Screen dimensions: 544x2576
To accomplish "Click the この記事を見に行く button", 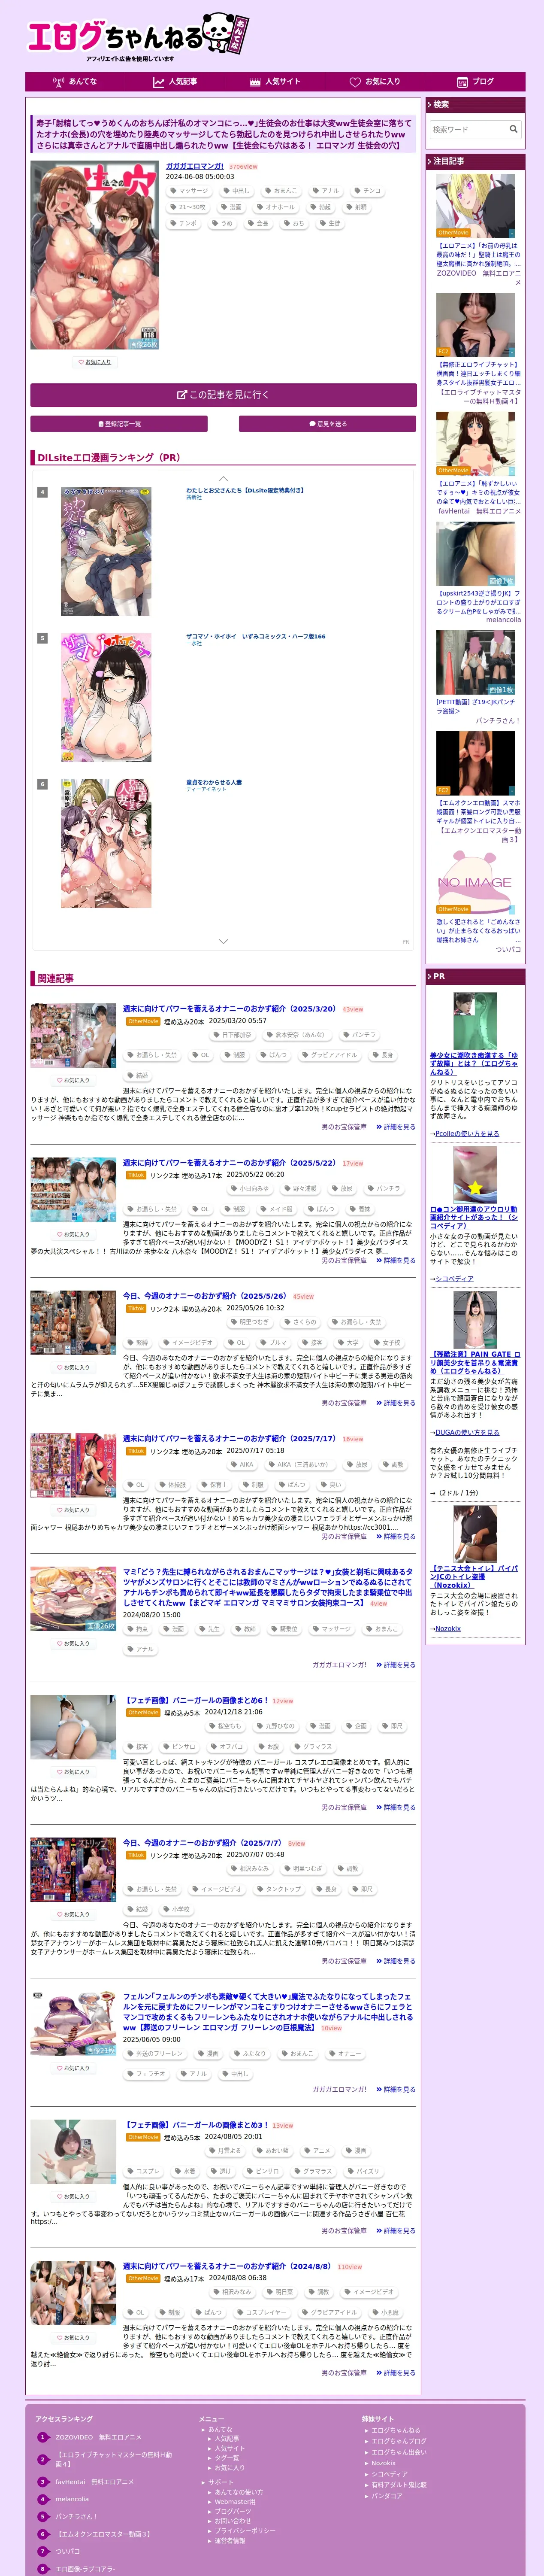I will pyautogui.click(x=223, y=395).
